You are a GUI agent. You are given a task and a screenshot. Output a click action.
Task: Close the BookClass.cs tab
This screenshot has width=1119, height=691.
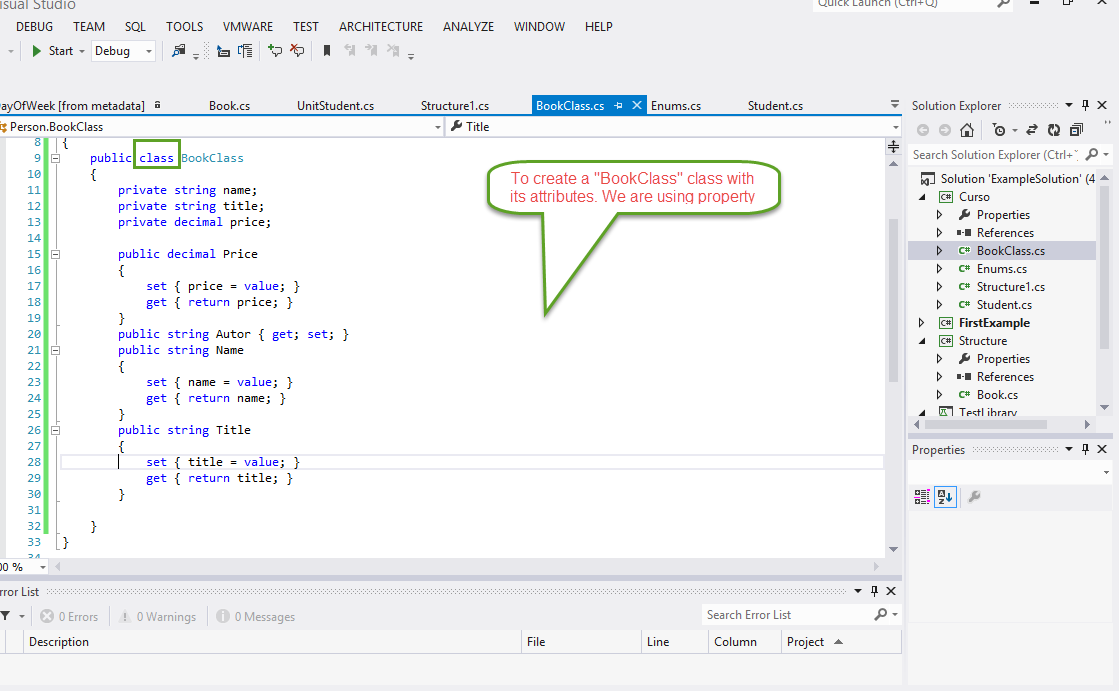(637, 106)
